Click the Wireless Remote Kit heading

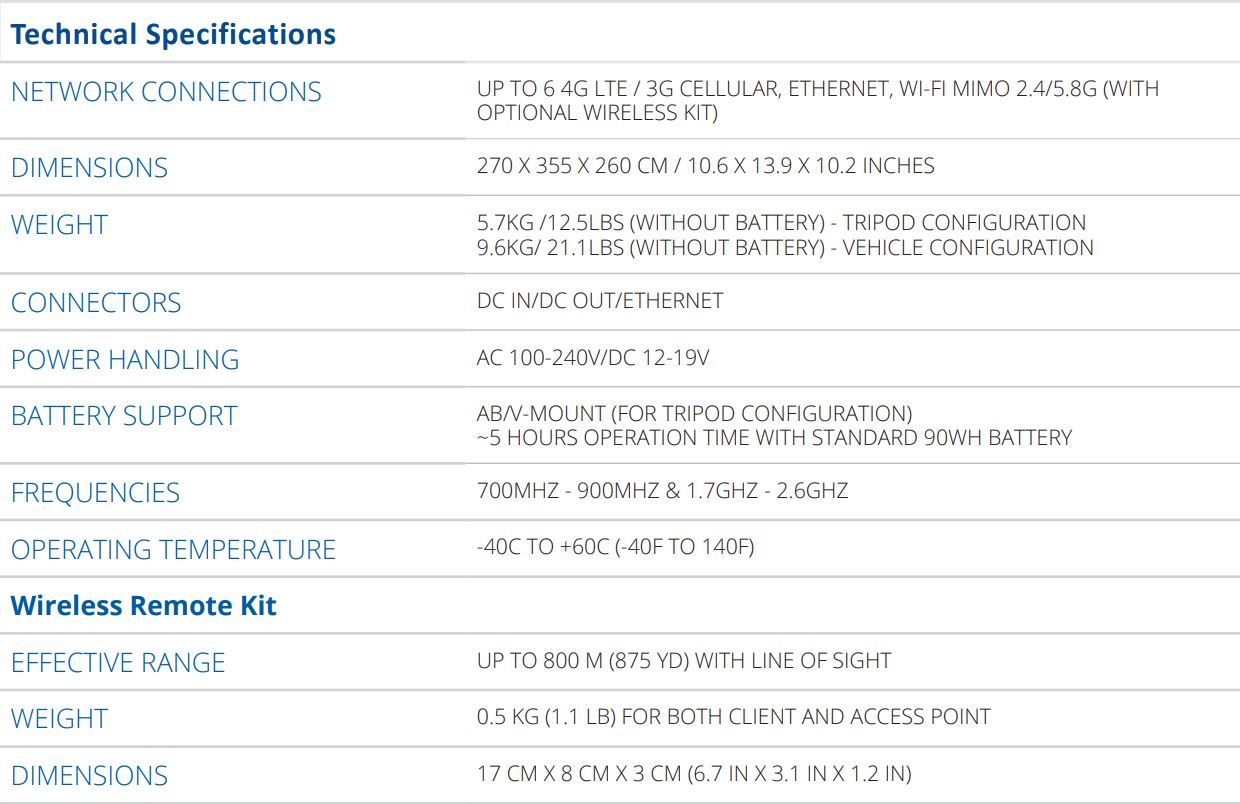pyautogui.click(x=144, y=606)
